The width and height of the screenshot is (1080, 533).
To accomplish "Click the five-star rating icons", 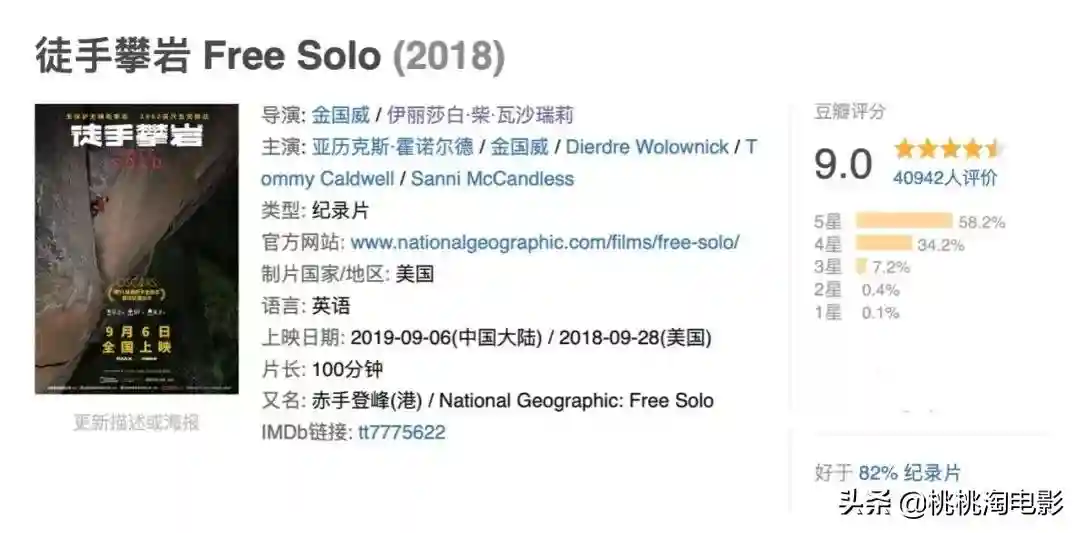I will 947,150.
